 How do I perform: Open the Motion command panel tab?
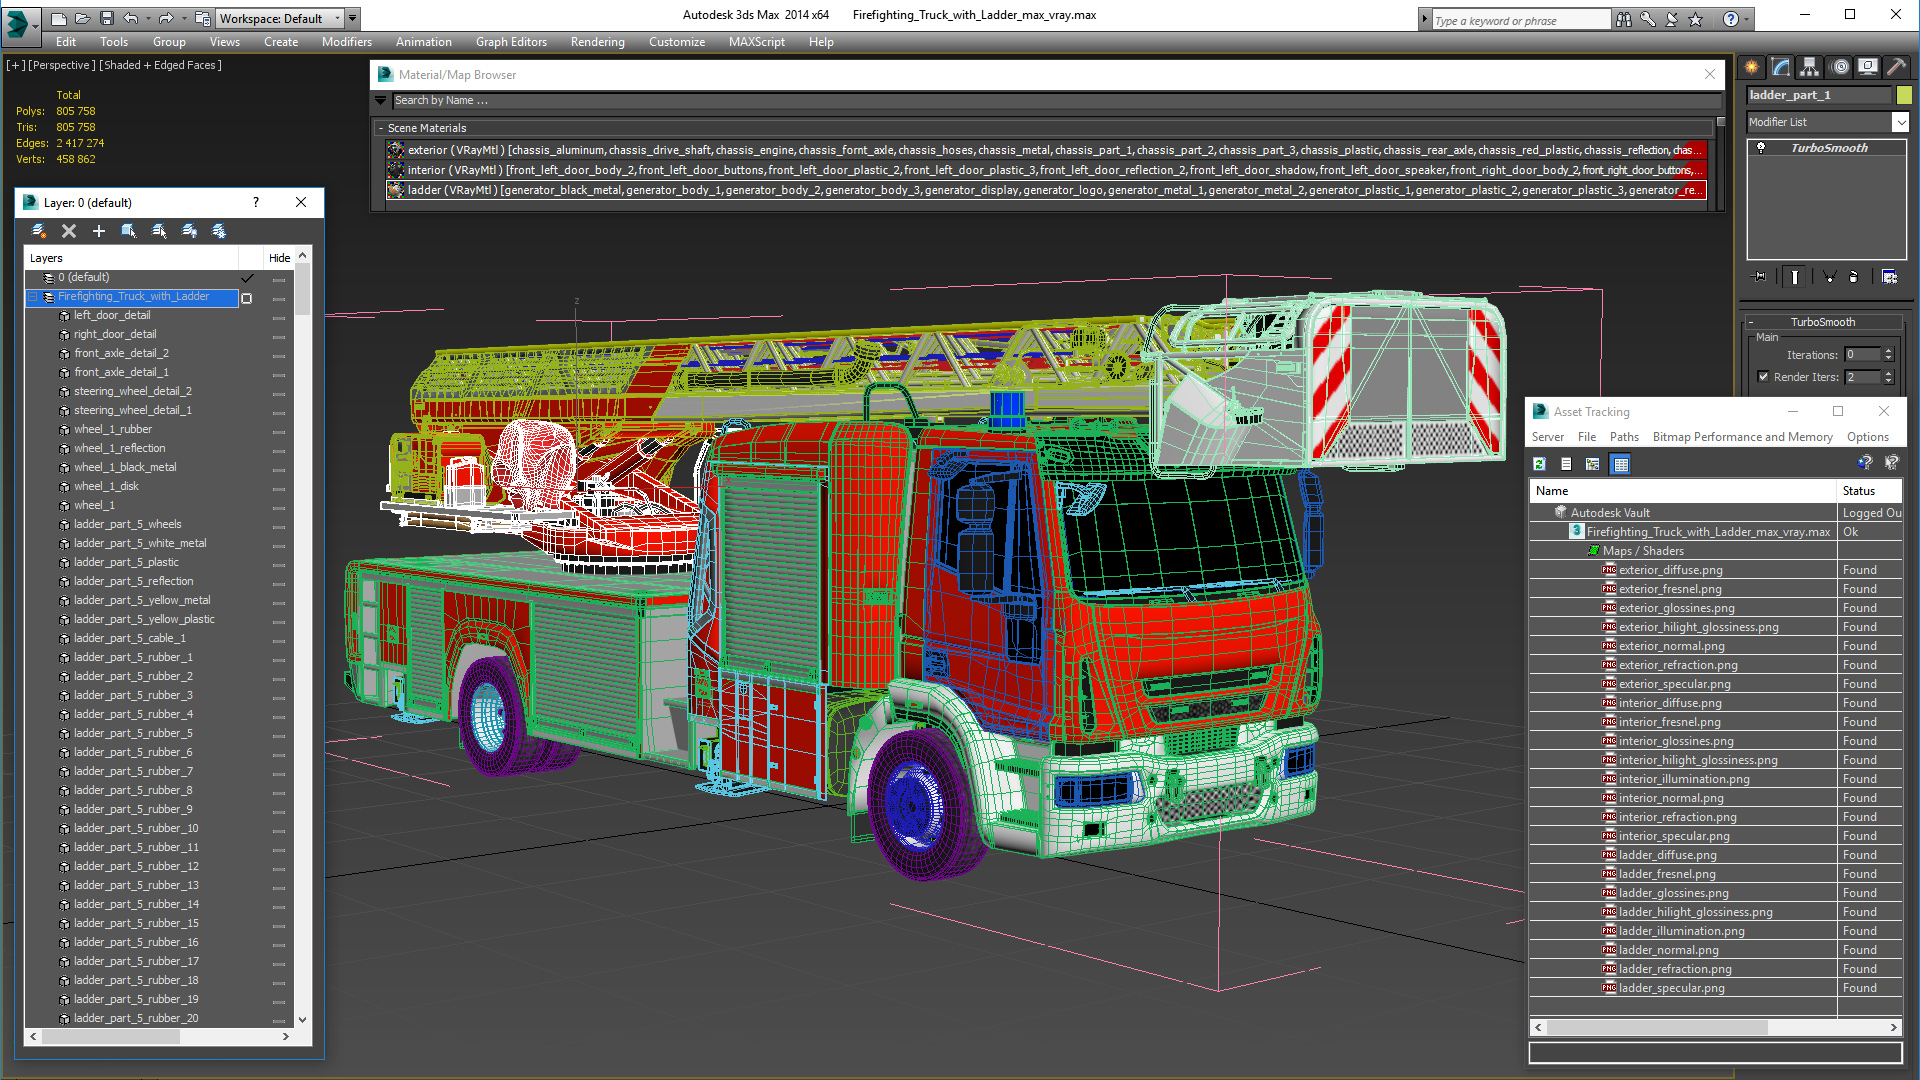coord(1840,67)
